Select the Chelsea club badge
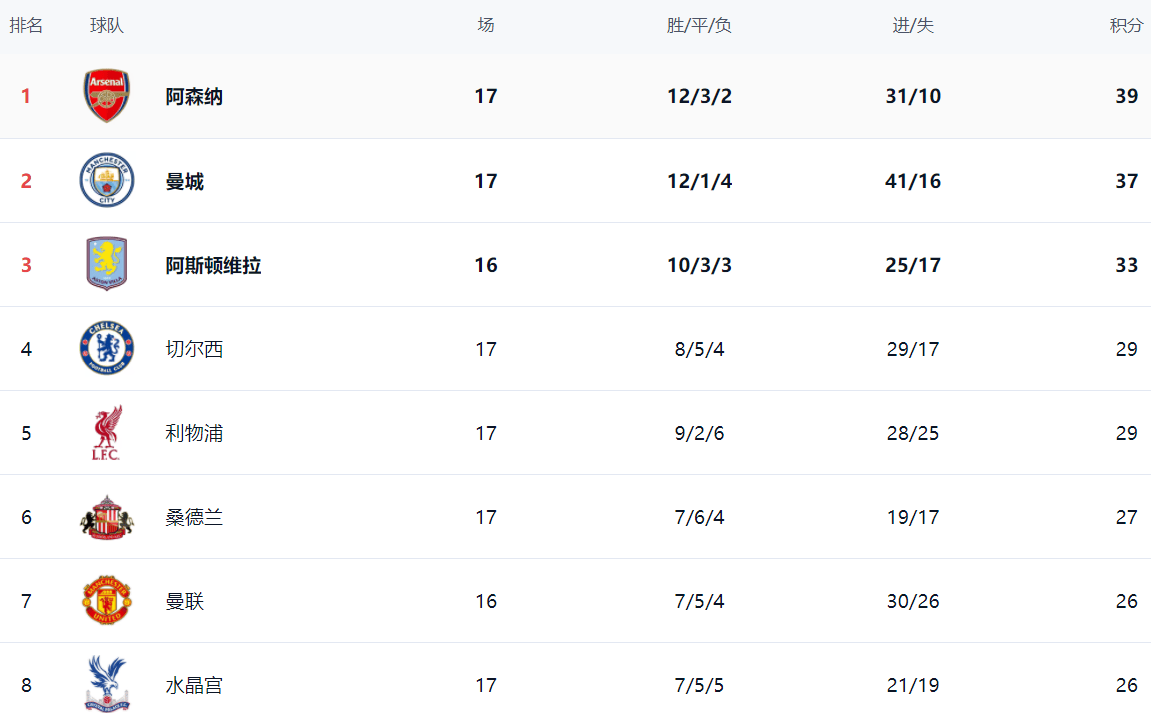1151x724 pixels. [x=106, y=349]
